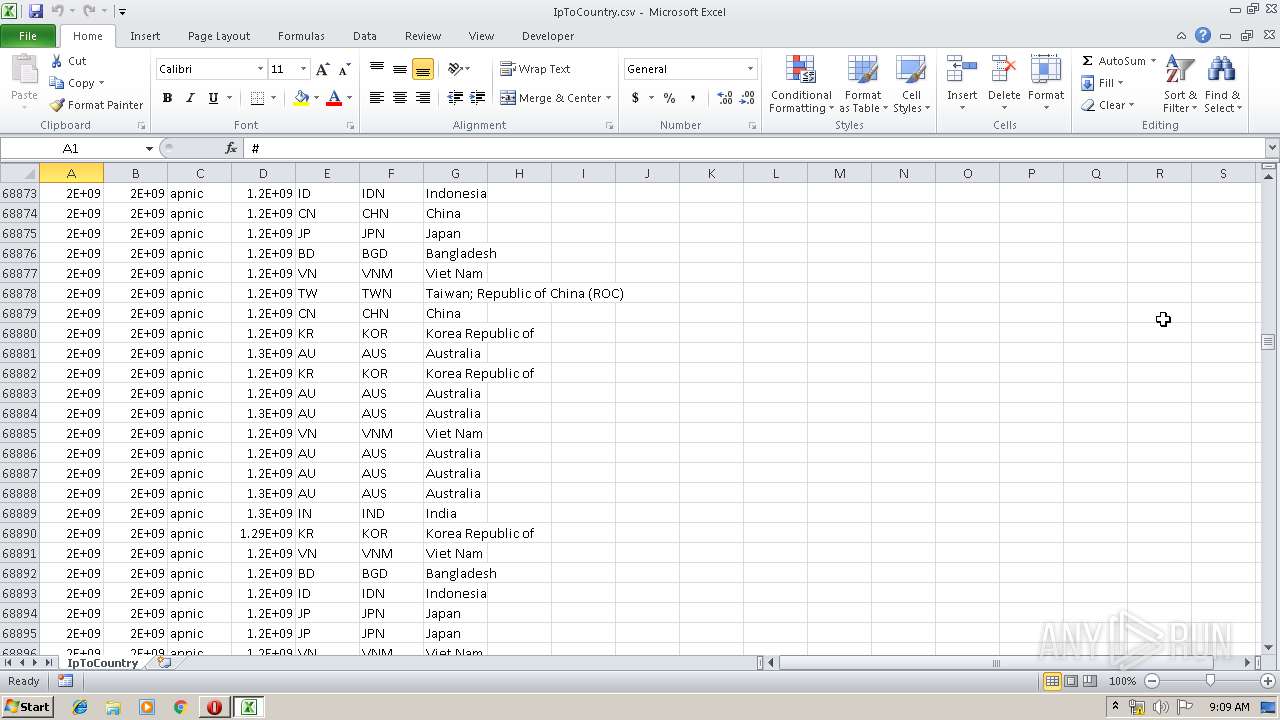Click the Font Color red A swatch
The image size is (1280, 720).
[334, 98]
